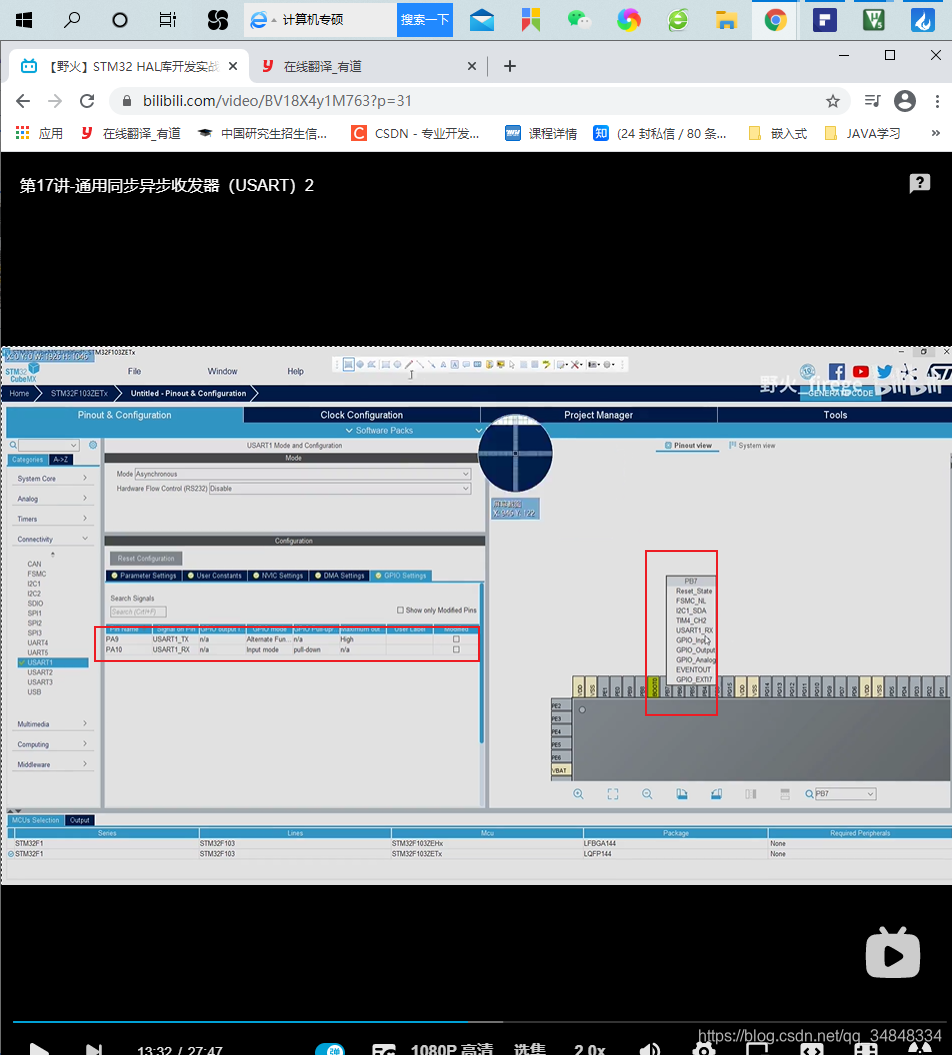Open the DMA Settings tab
This screenshot has height=1055, width=952.
340,576
